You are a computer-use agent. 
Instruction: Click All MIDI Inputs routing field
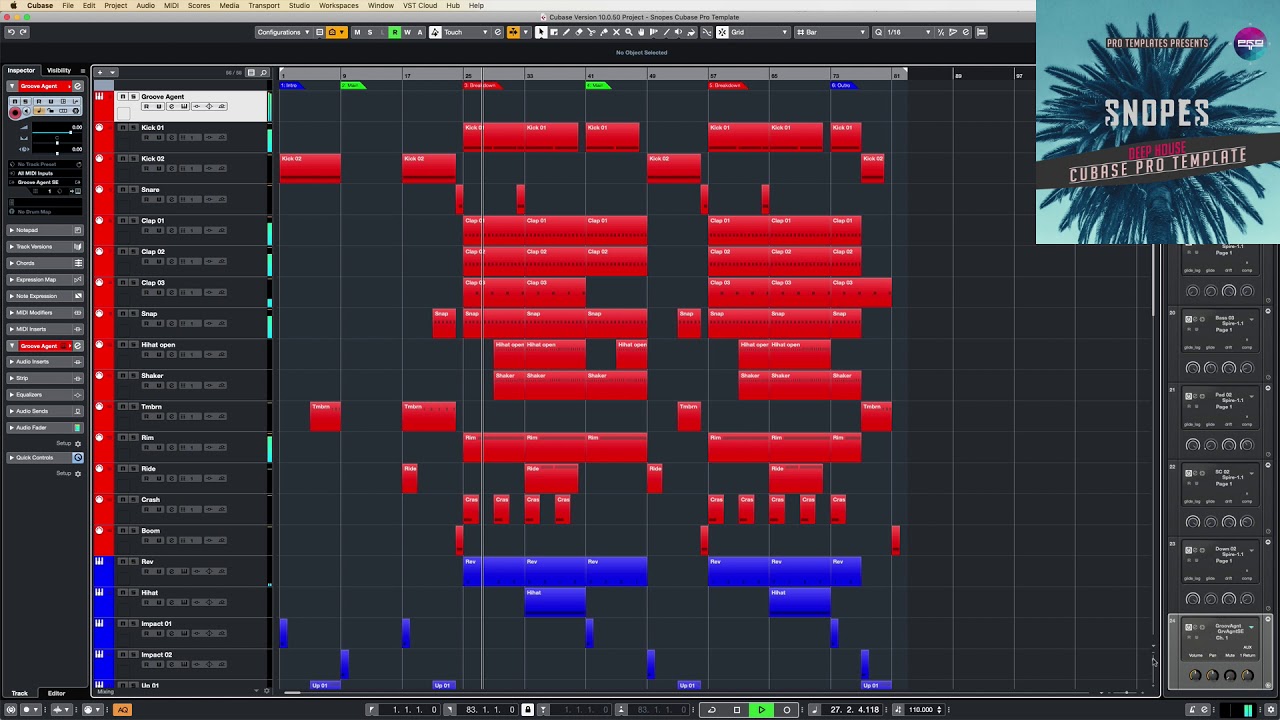pos(45,173)
